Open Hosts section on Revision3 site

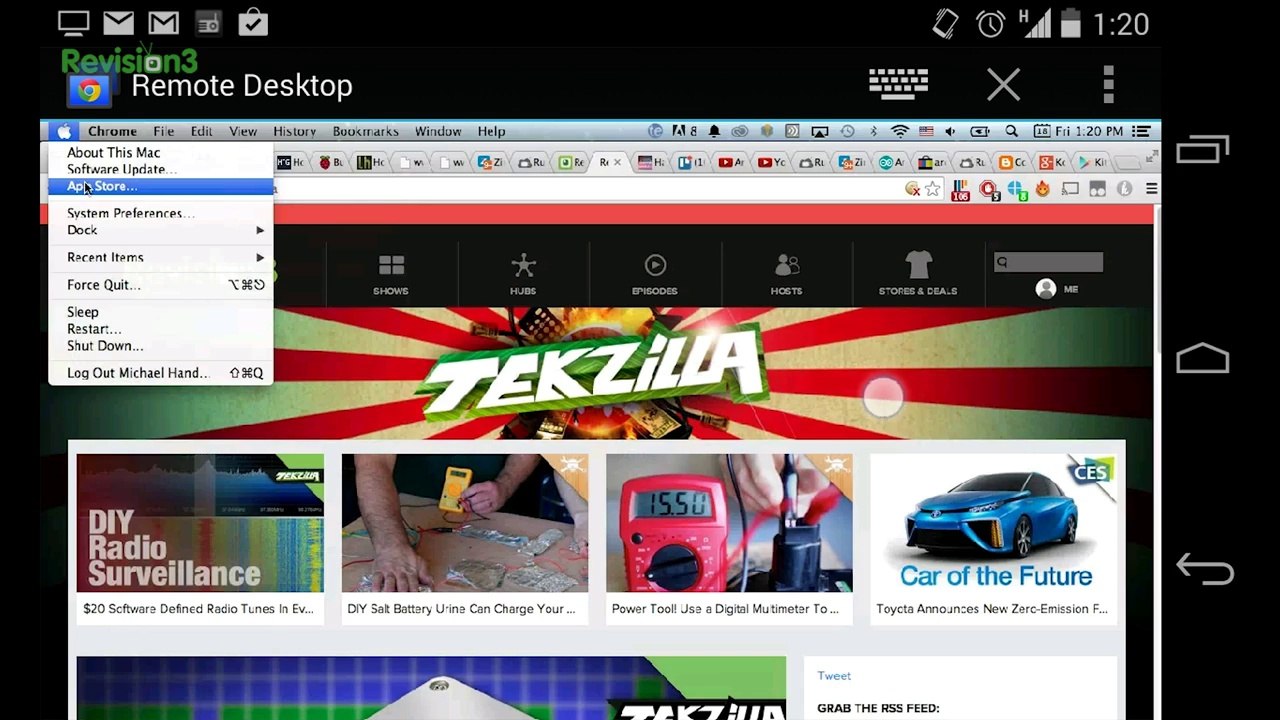[786, 274]
